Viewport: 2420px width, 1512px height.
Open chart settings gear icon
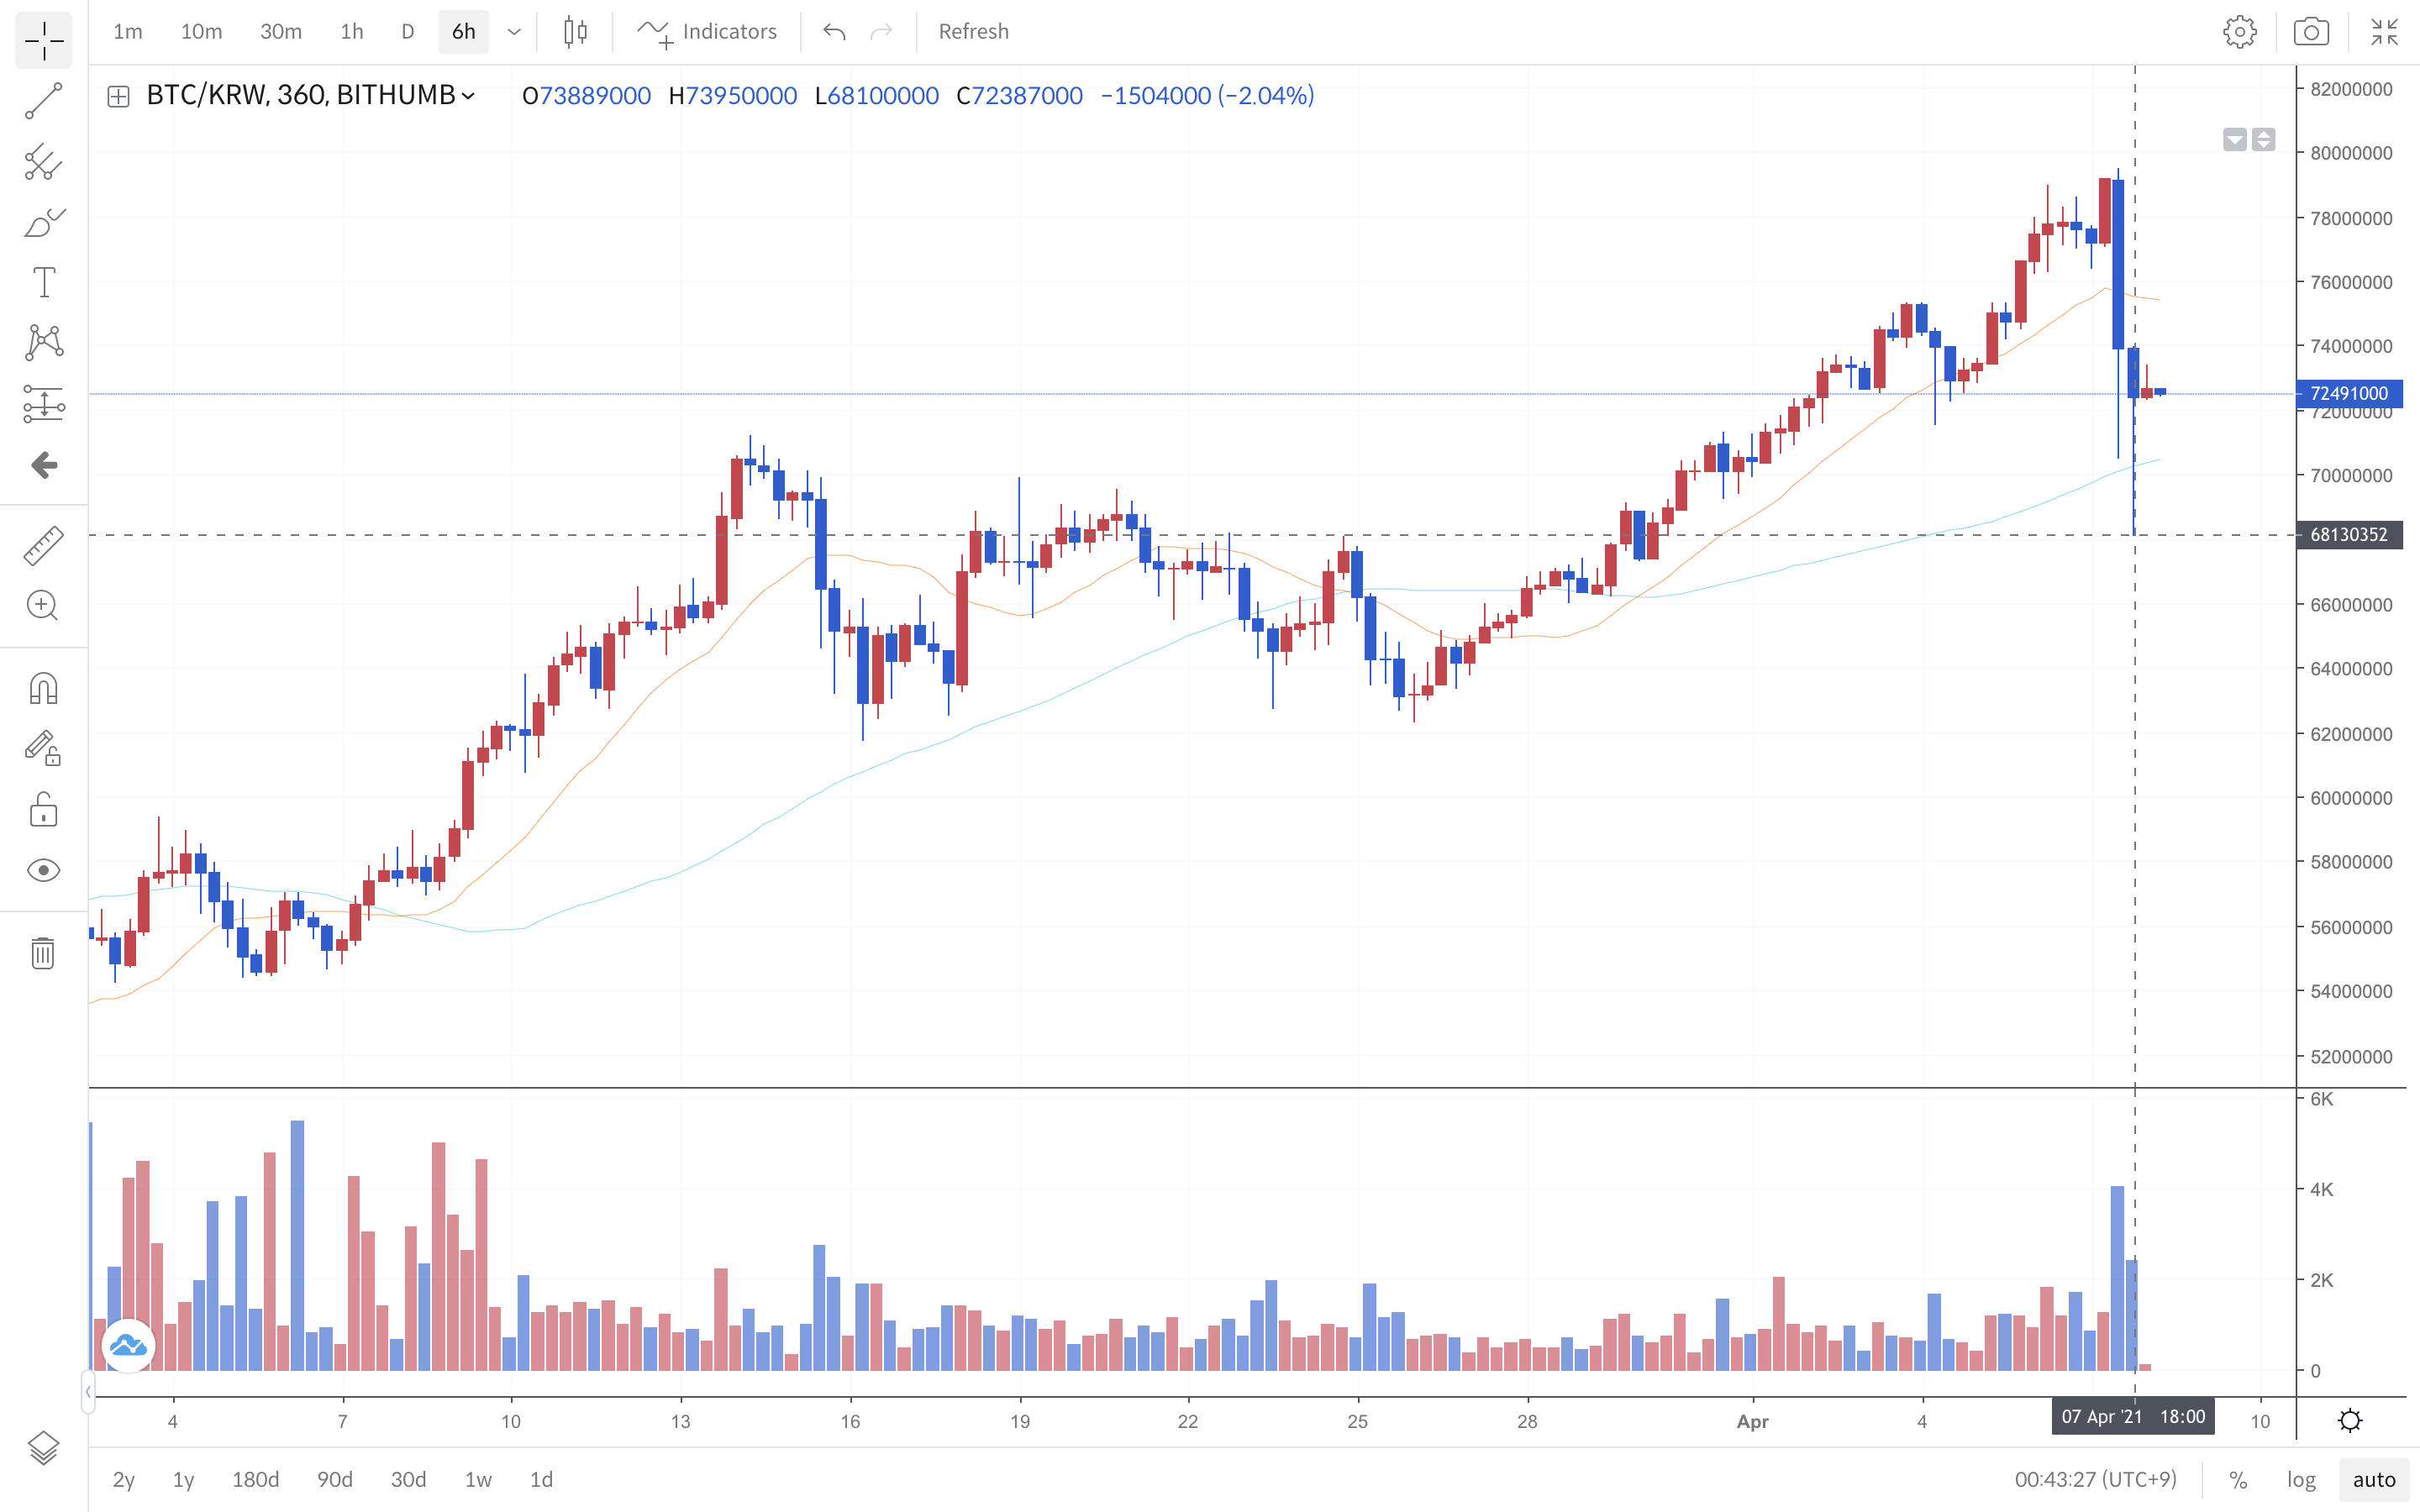2239,32
